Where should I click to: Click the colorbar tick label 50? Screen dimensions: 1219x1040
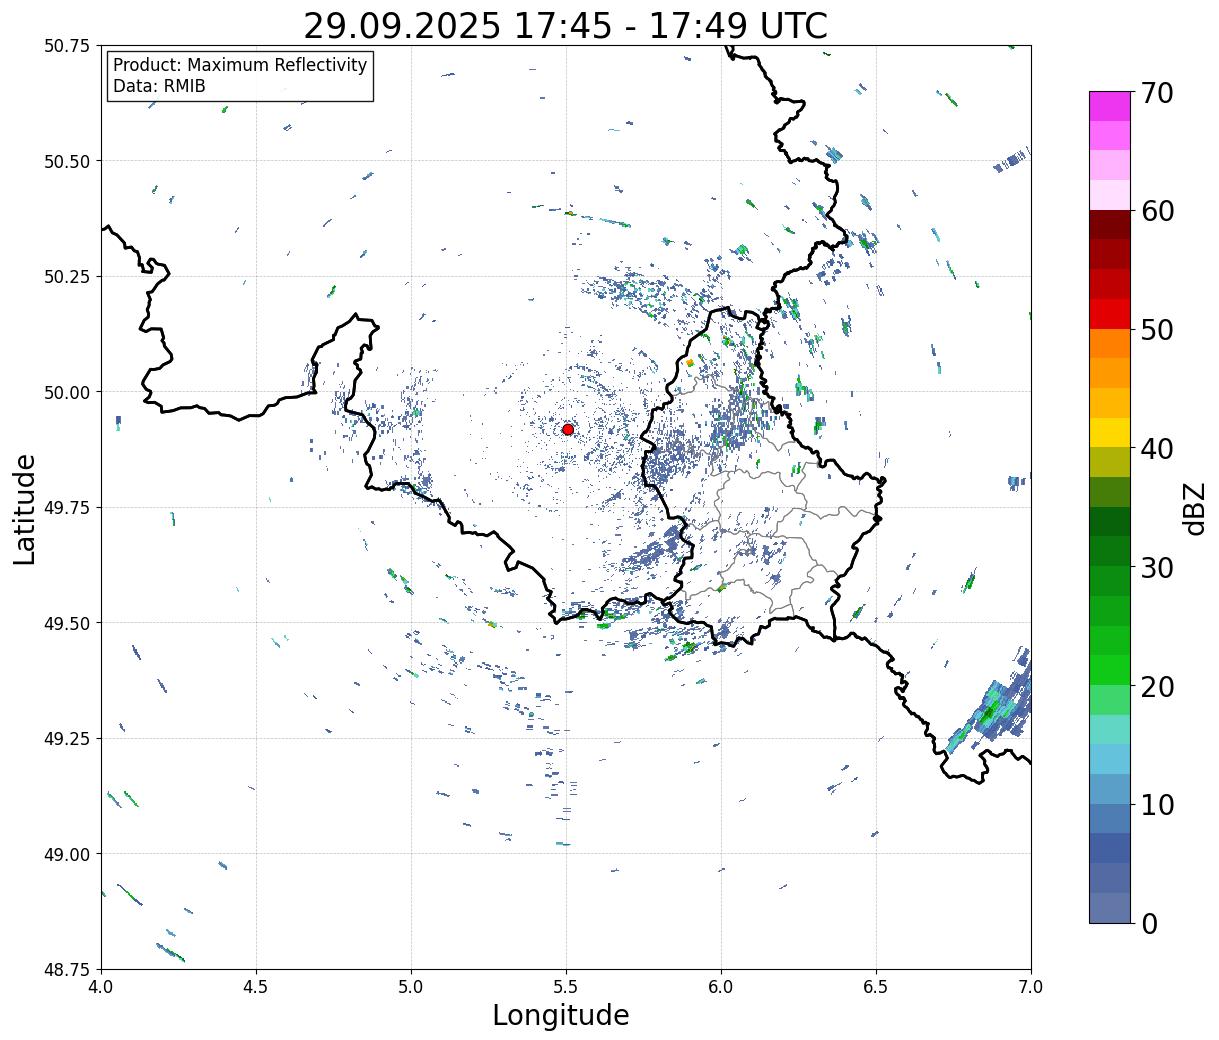(1156, 330)
